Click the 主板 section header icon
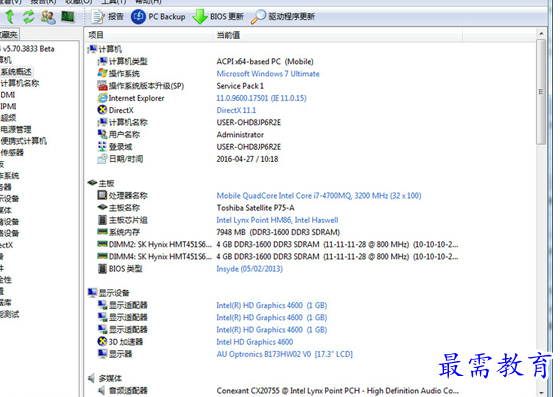Image resolution: width=560 pixels, height=397 pixels. point(92,183)
